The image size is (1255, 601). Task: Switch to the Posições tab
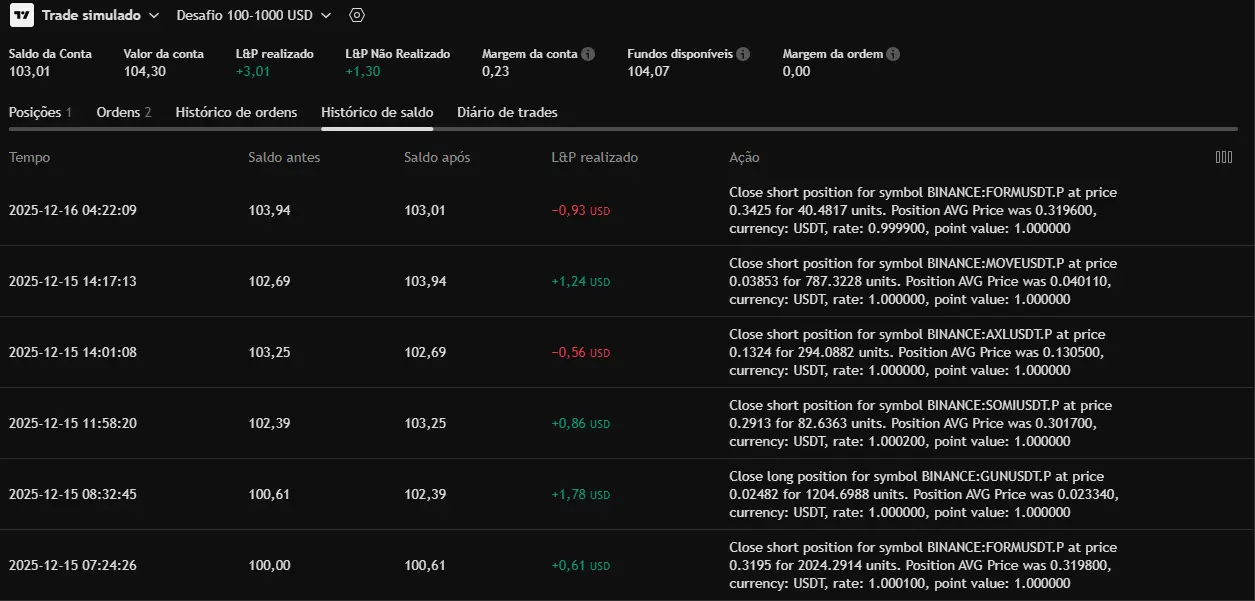[x=40, y=112]
